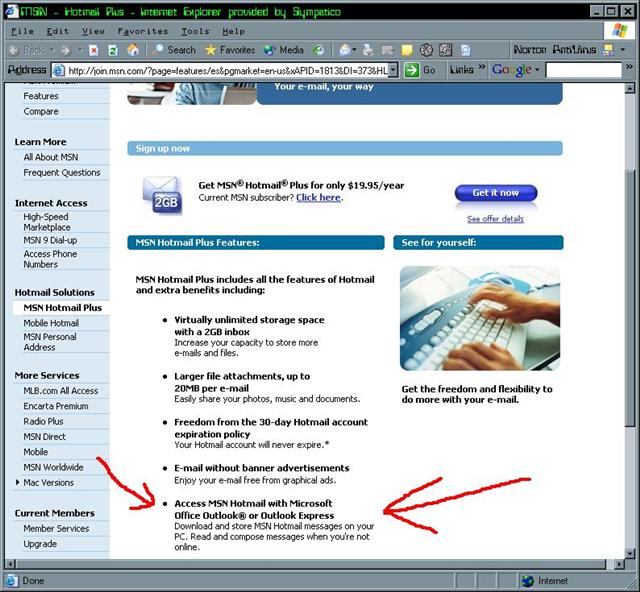This screenshot has width=640, height=592.
Task: Click the Print icon in toolbar
Action: point(368,50)
